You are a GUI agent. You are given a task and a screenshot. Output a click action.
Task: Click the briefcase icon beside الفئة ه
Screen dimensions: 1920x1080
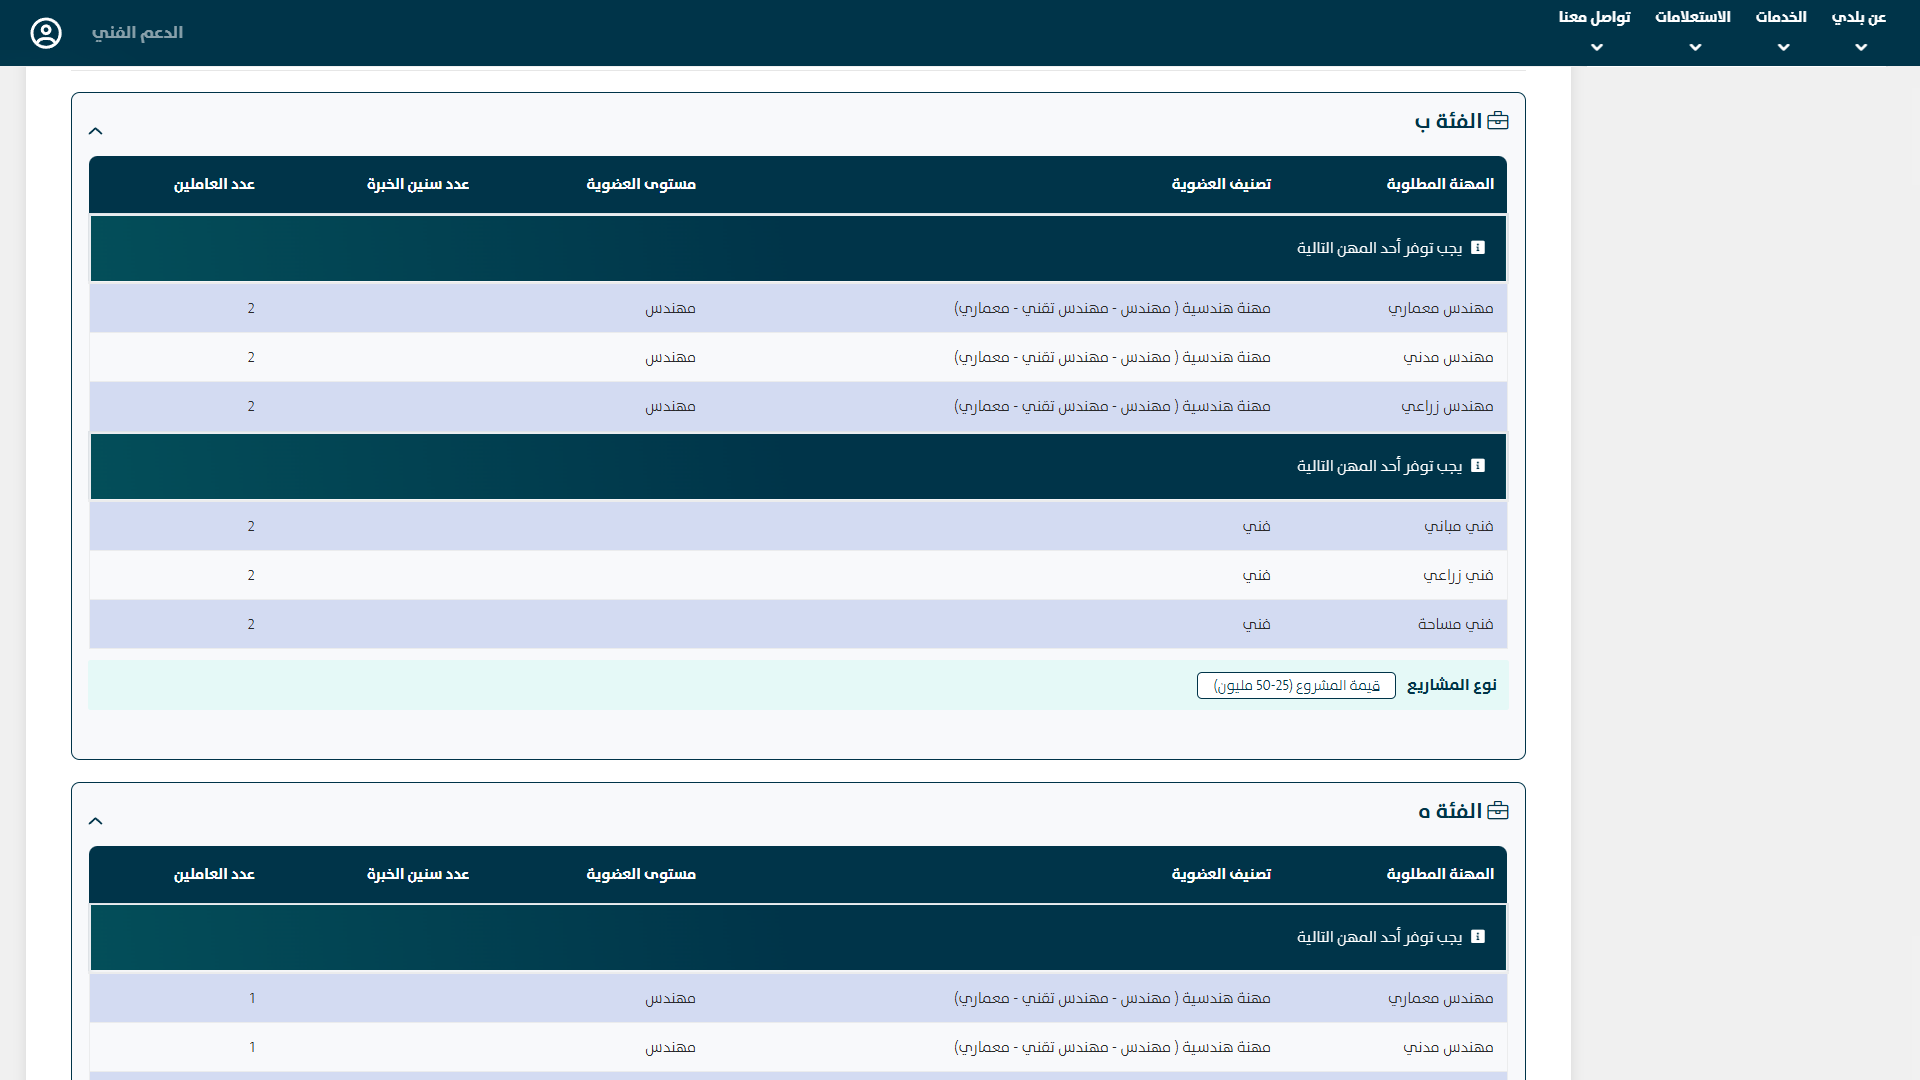[1498, 811]
